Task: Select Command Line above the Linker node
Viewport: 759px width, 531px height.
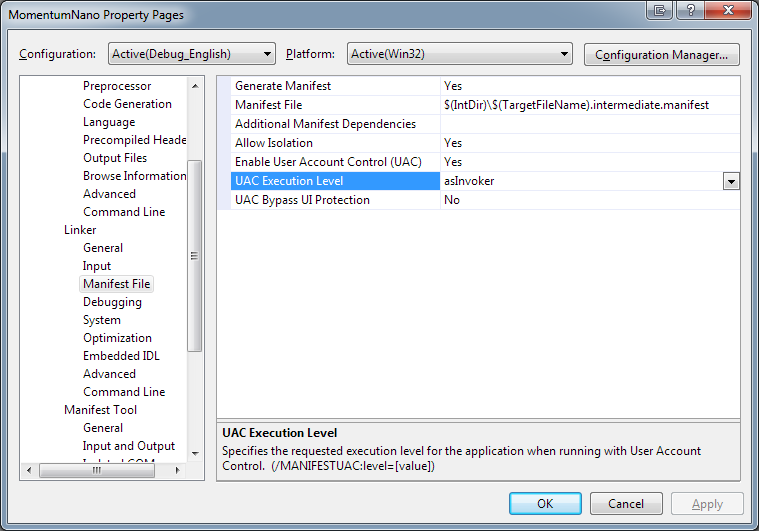Action: (124, 212)
